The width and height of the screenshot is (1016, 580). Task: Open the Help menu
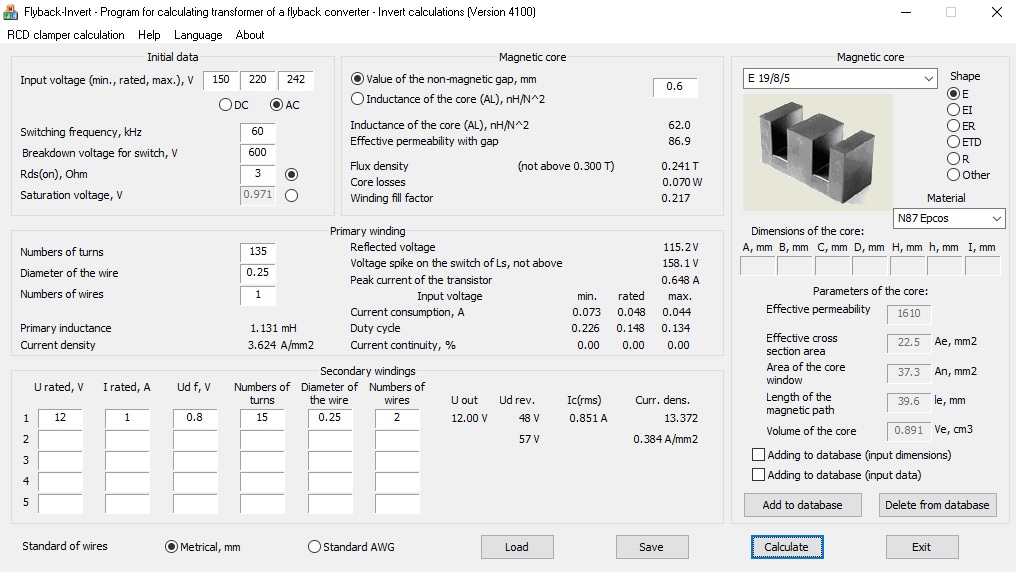[x=149, y=35]
